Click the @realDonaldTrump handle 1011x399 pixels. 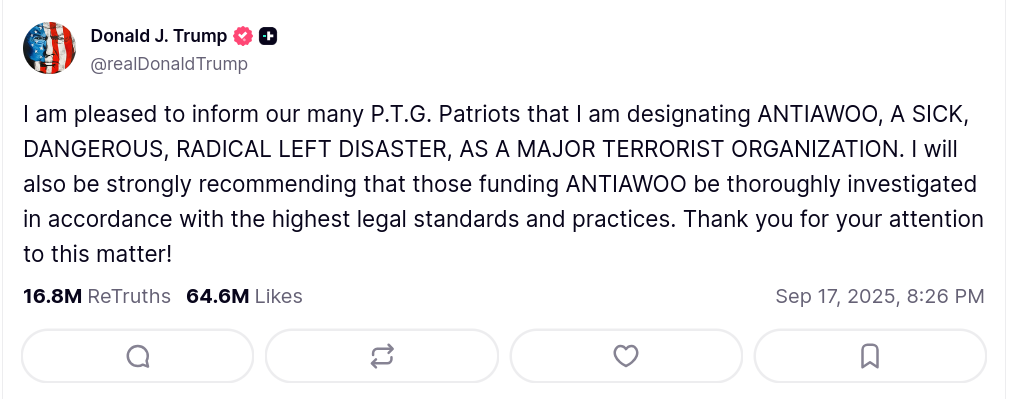tap(169, 64)
